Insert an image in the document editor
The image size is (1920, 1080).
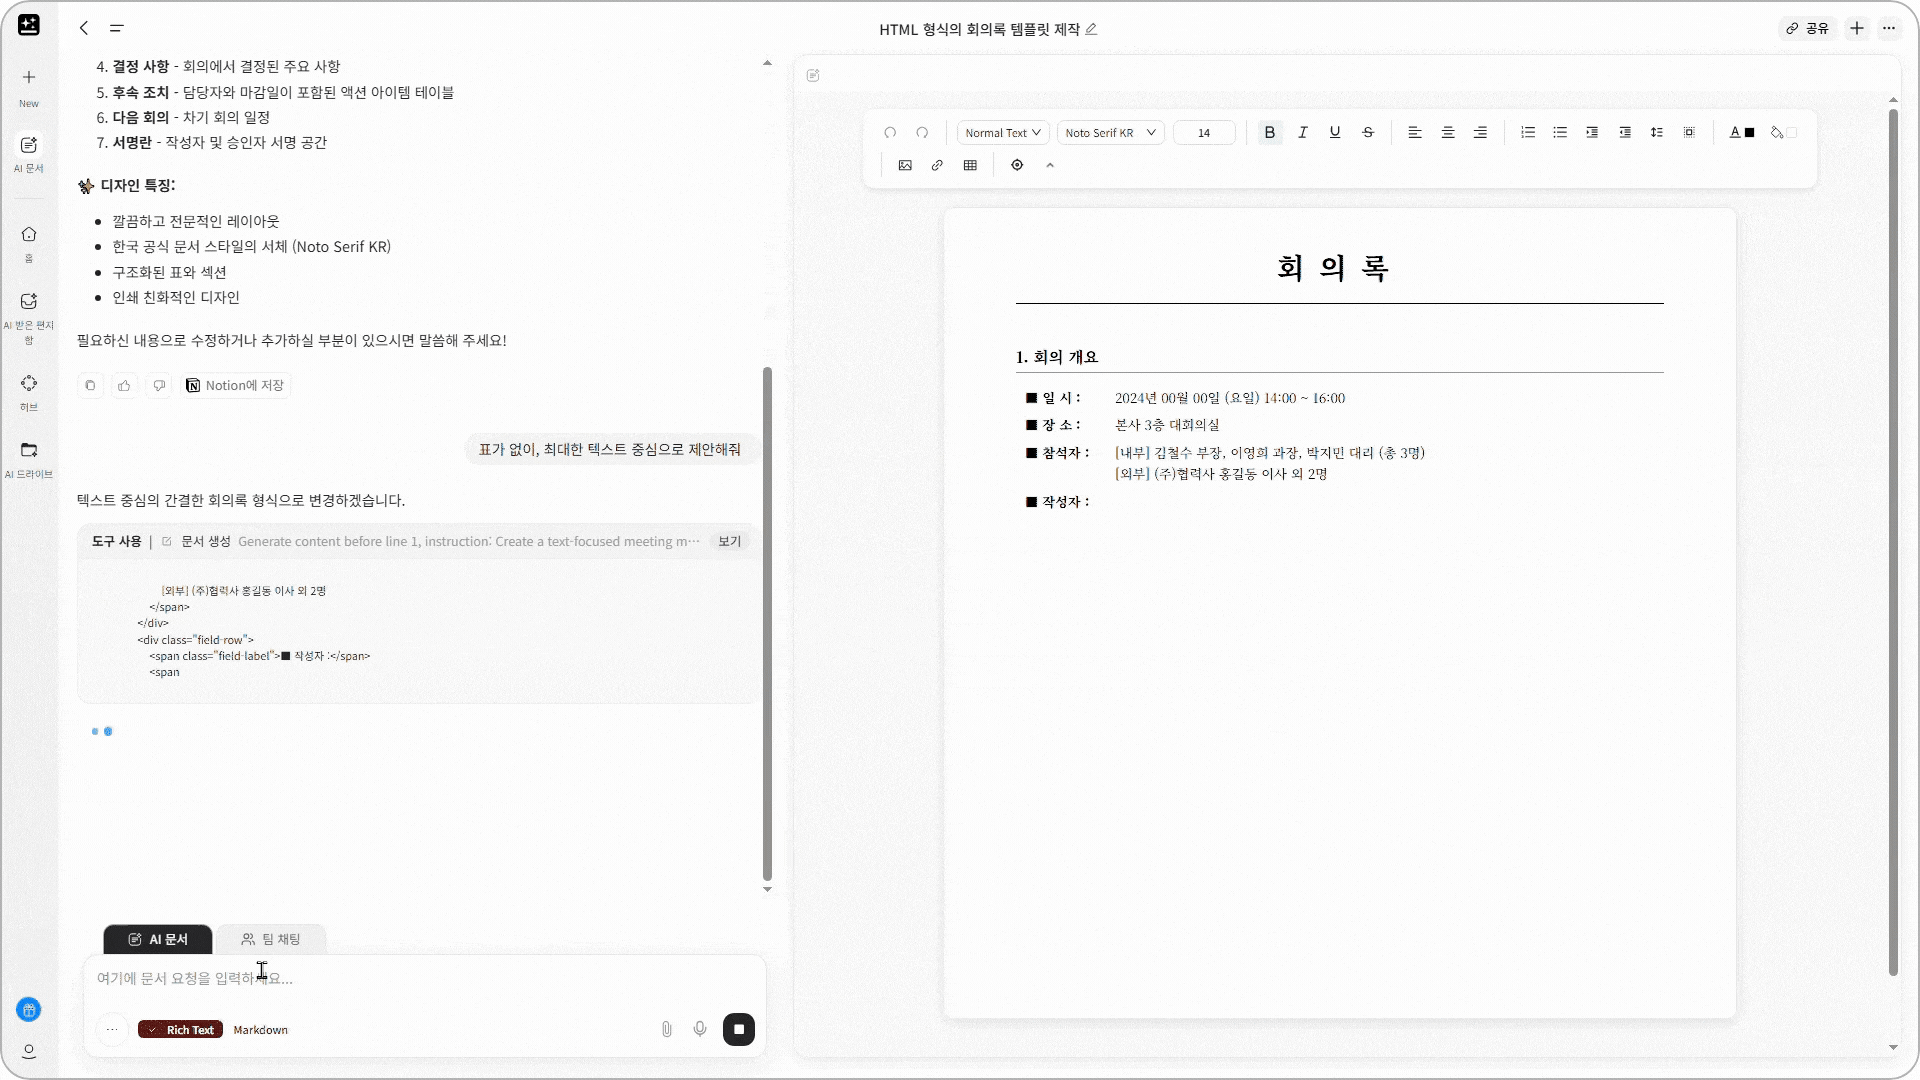pos(905,165)
